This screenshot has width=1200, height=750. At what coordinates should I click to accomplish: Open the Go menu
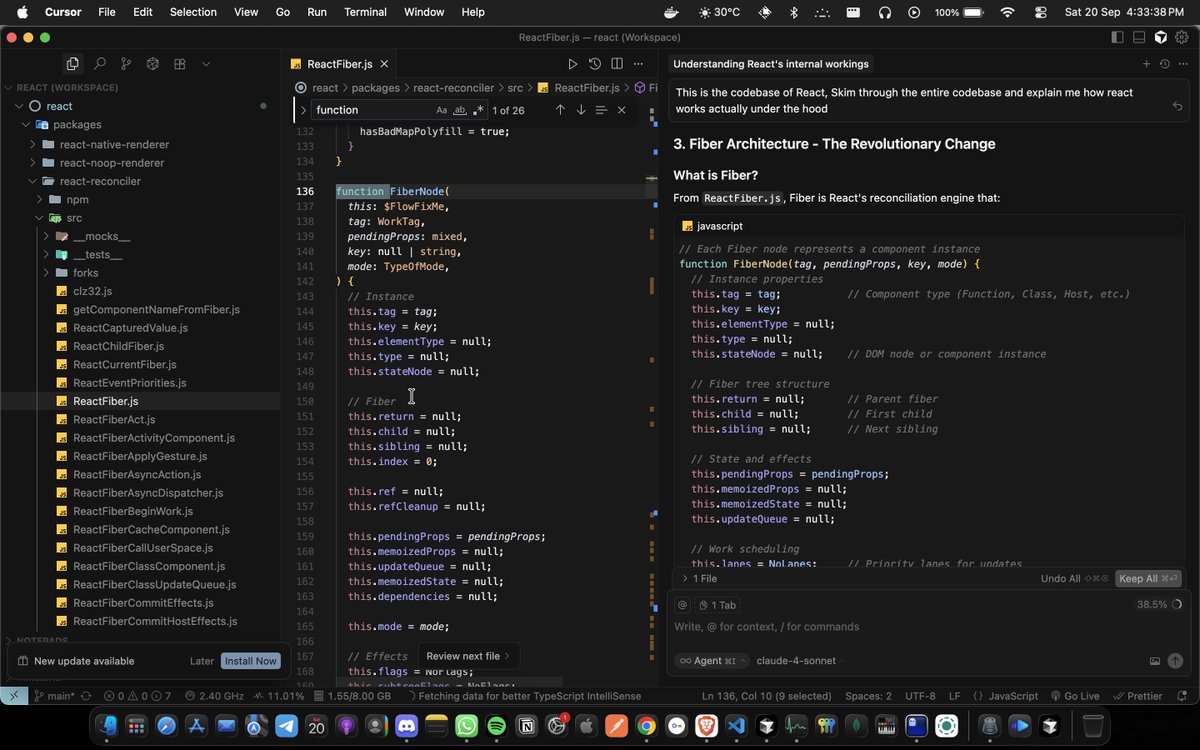point(282,12)
